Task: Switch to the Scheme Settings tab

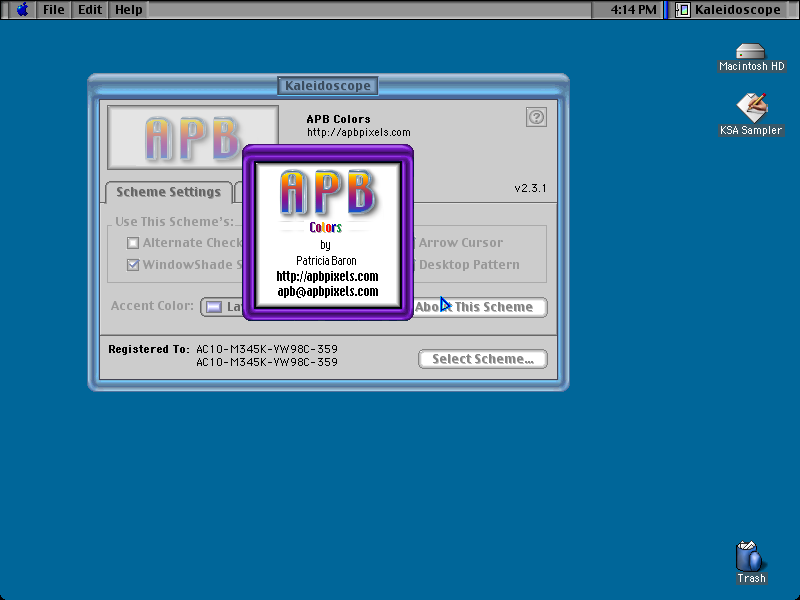Action: pyautogui.click(x=168, y=192)
